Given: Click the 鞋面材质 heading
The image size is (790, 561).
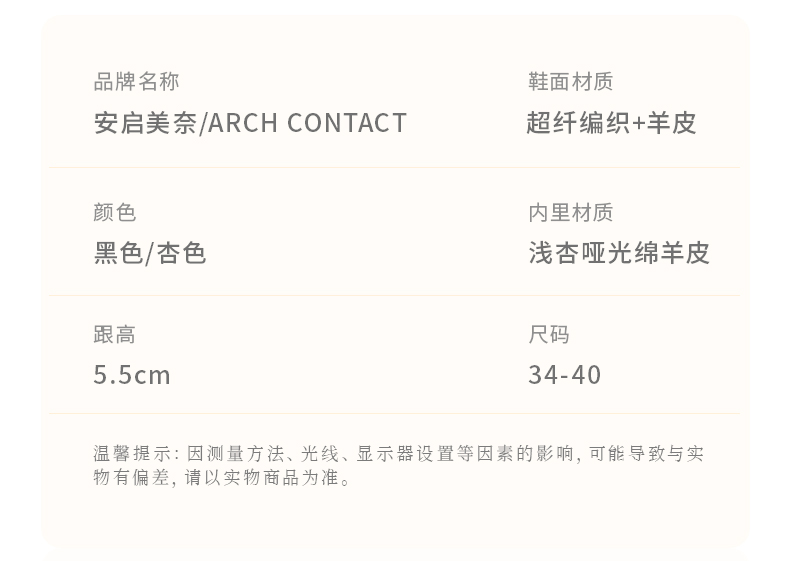Looking at the screenshot, I should pyautogui.click(x=570, y=82).
